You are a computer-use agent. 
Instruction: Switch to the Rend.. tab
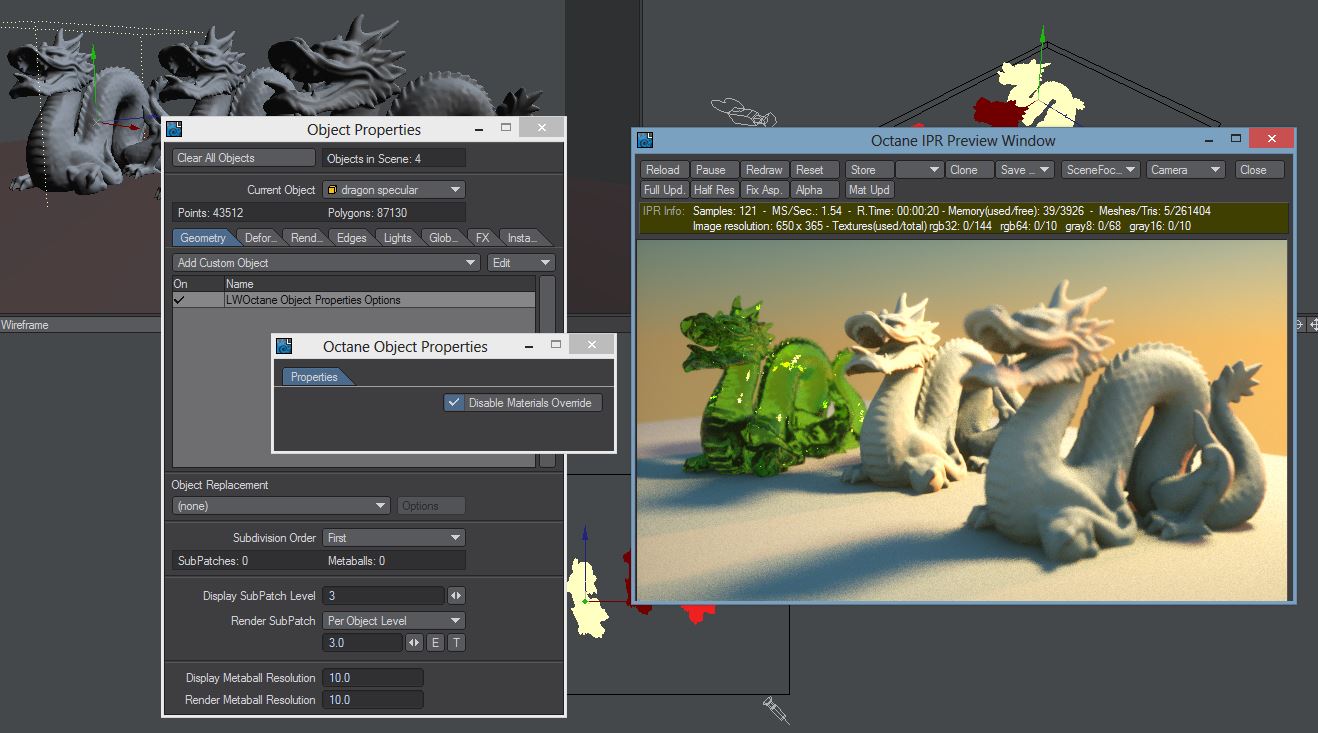[305, 238]
